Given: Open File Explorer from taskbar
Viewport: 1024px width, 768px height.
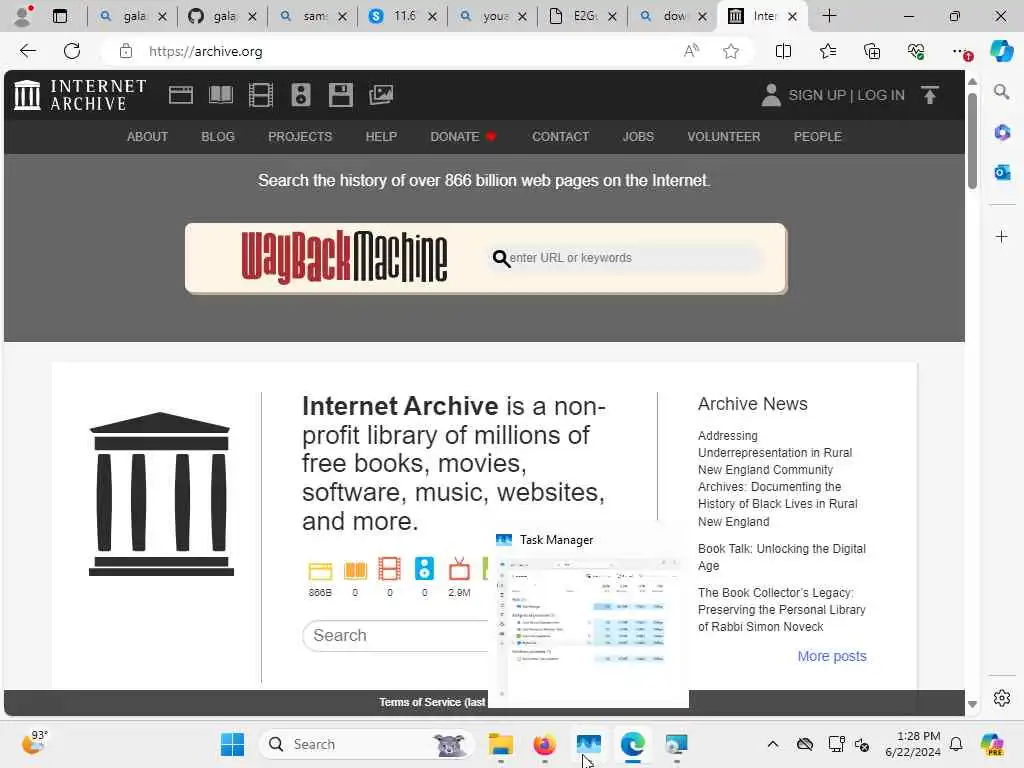Looking at the screenshot, I should click(500, 744).
